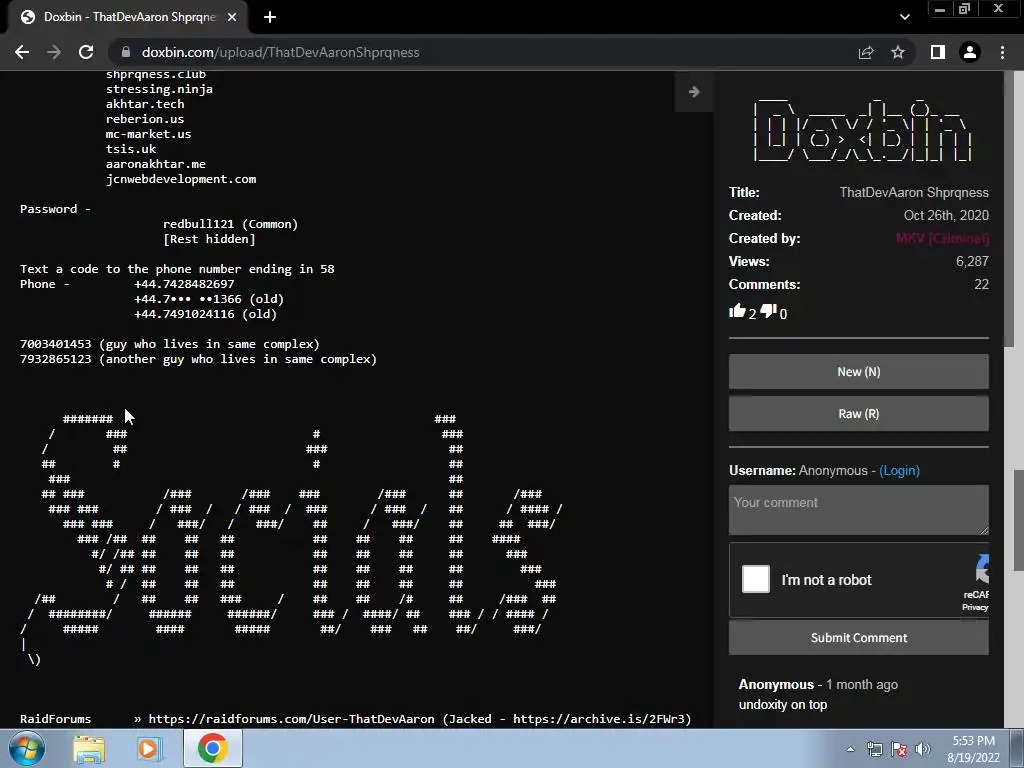1024x768 pixels.
Task: Click the Anonymous commenter name
Action: (776, 684)
